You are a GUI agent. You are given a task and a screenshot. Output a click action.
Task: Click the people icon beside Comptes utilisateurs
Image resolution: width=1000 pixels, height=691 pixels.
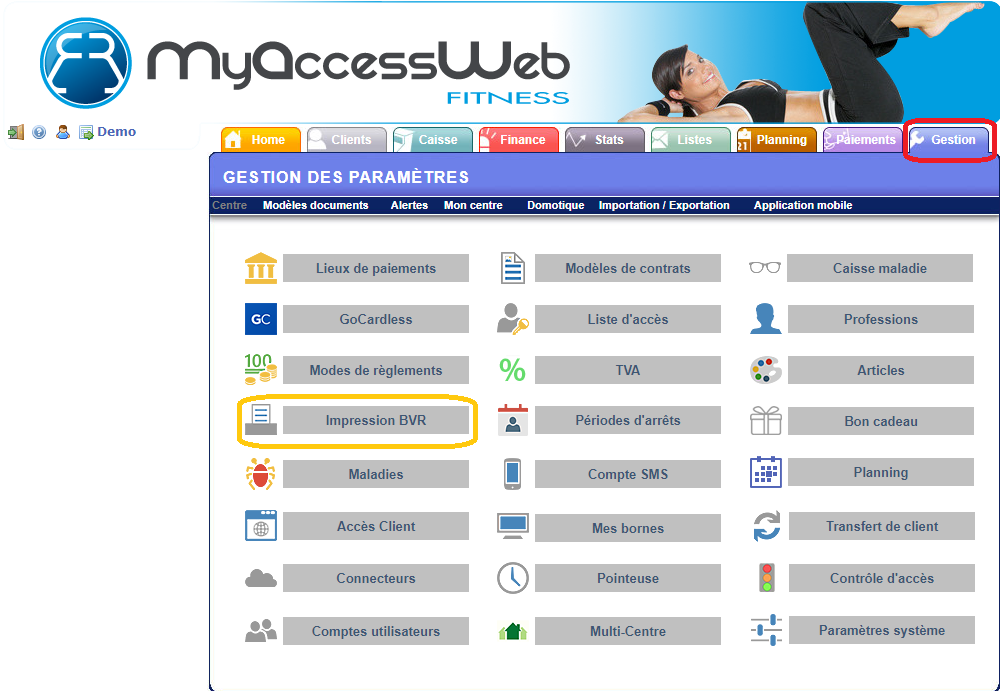coord(261,630)
